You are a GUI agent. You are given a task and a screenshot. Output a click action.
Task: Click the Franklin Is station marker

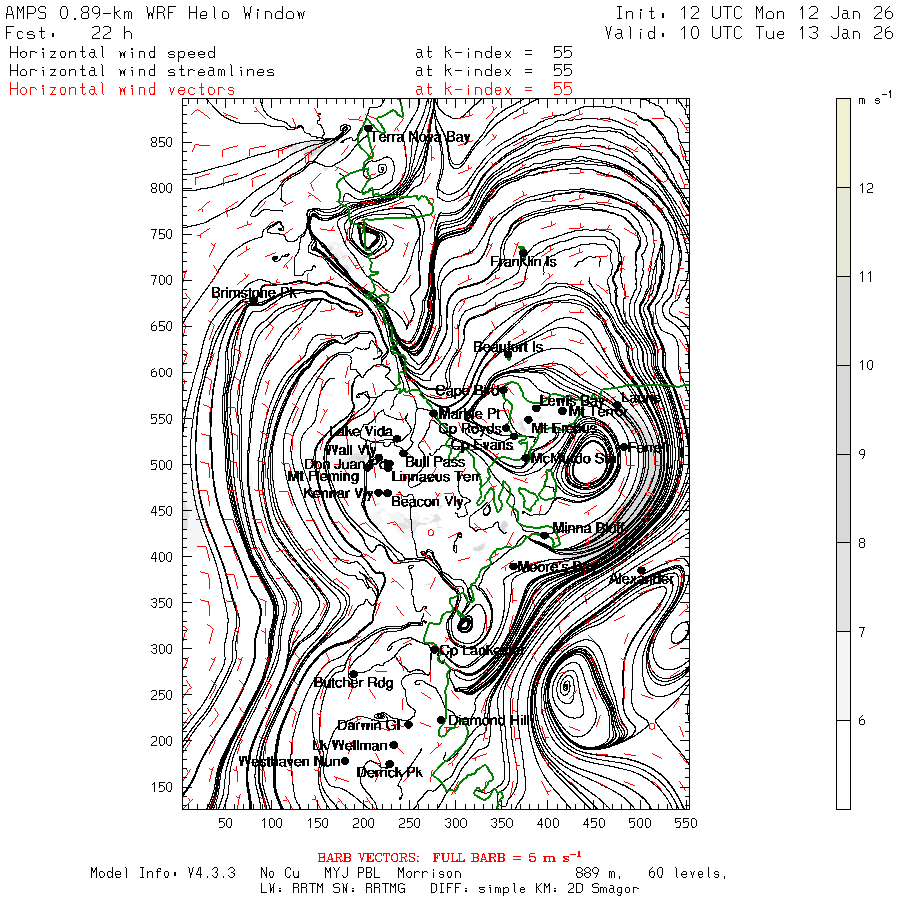(x=522, y=252)
